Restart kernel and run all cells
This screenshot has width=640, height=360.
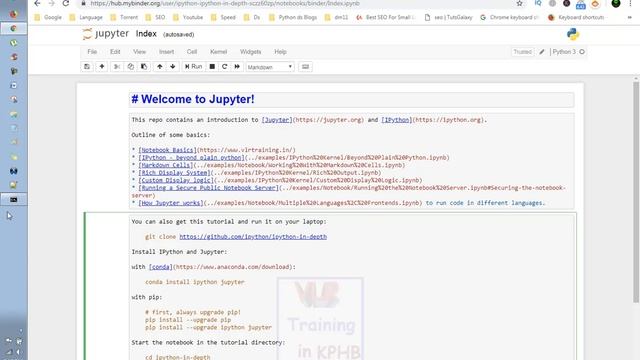tap(237, 67)
